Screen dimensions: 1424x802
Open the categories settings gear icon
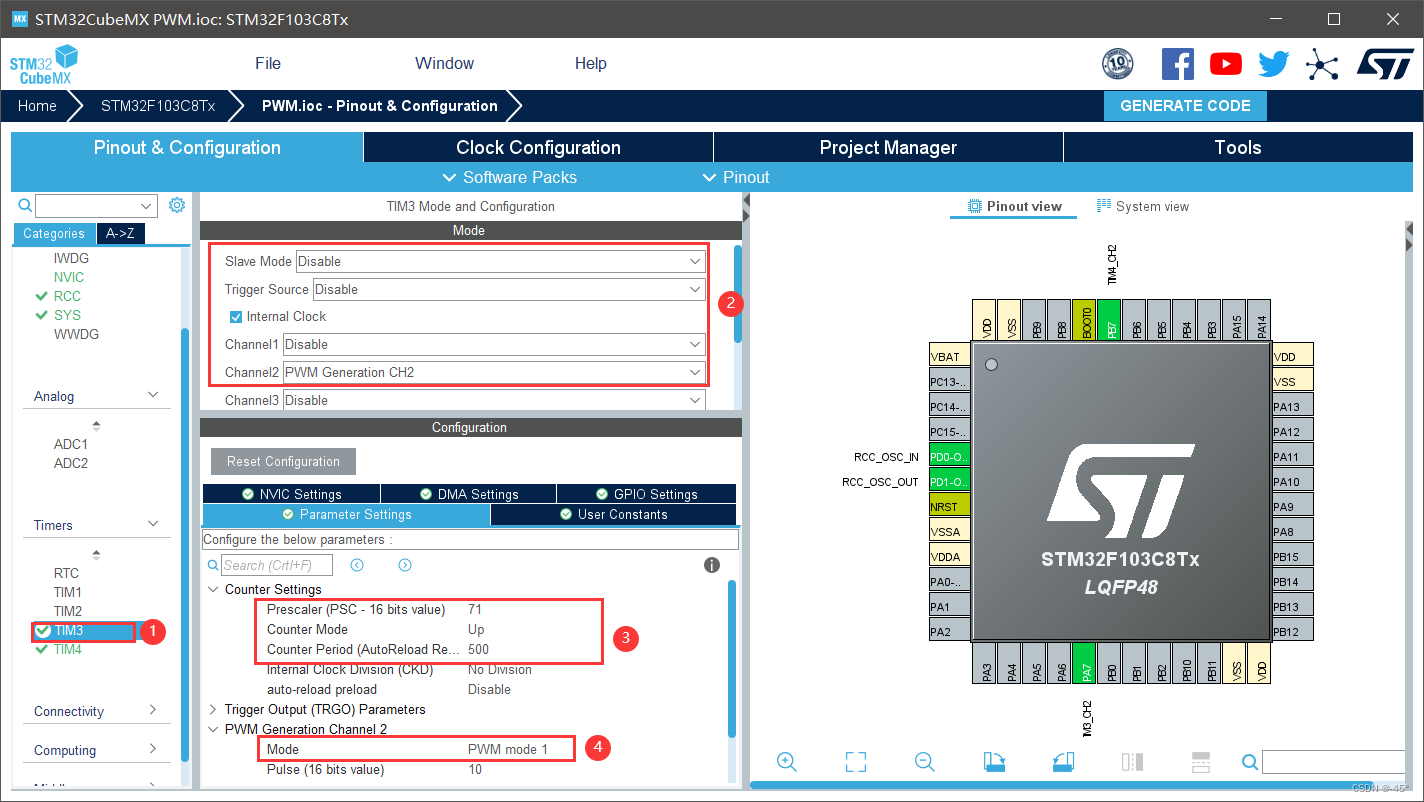pyautogui.click(x=177, y=205)
